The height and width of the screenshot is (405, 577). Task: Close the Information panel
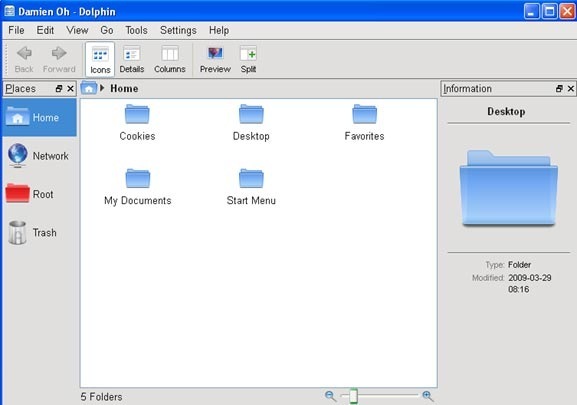point(571,89)
